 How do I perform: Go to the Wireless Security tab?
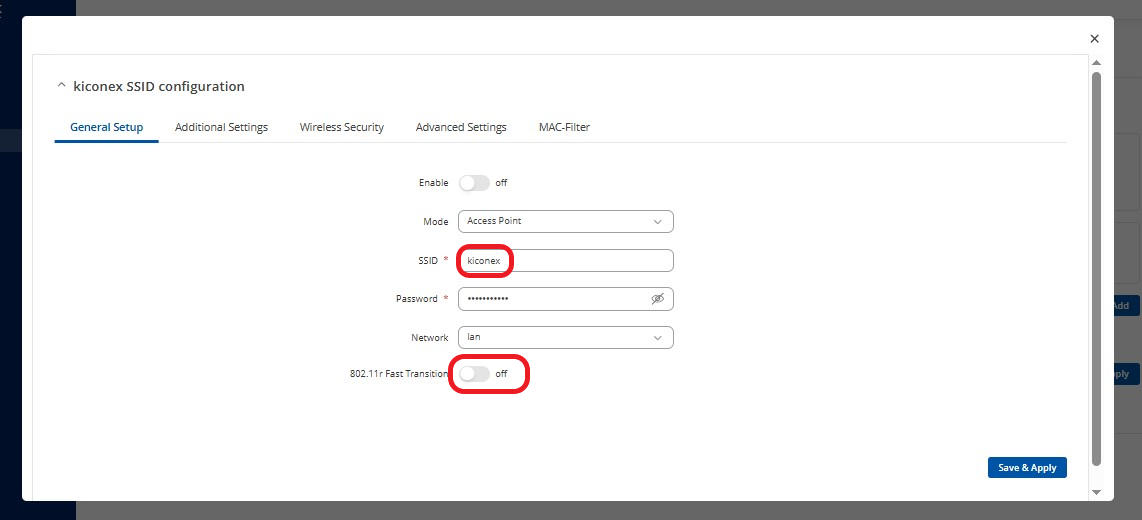pyautogui.click(x=342, y=128)
